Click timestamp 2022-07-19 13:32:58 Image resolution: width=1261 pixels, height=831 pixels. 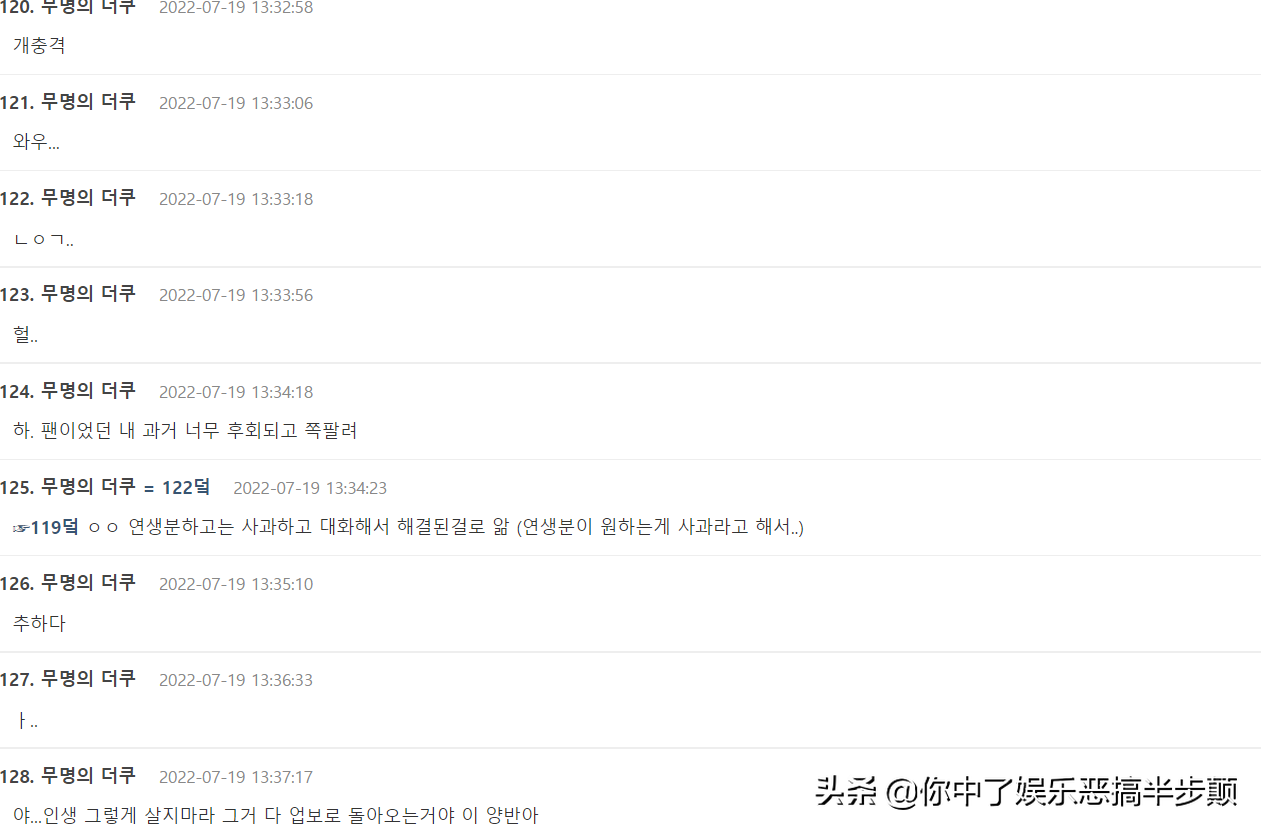(236, 7)
